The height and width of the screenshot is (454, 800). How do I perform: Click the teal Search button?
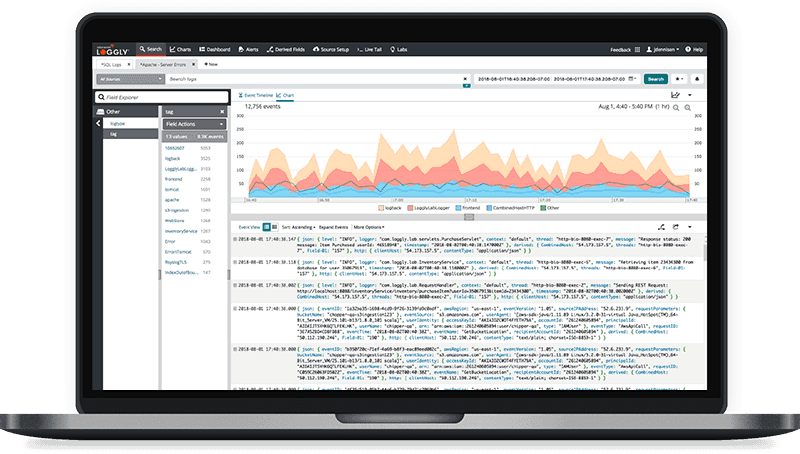pos(655,78)
